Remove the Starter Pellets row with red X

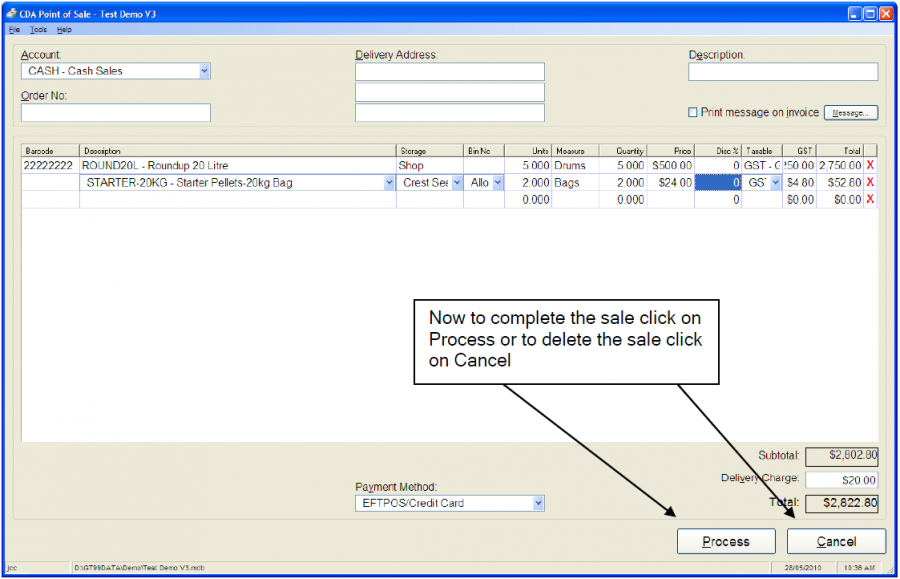coord(869,182)
